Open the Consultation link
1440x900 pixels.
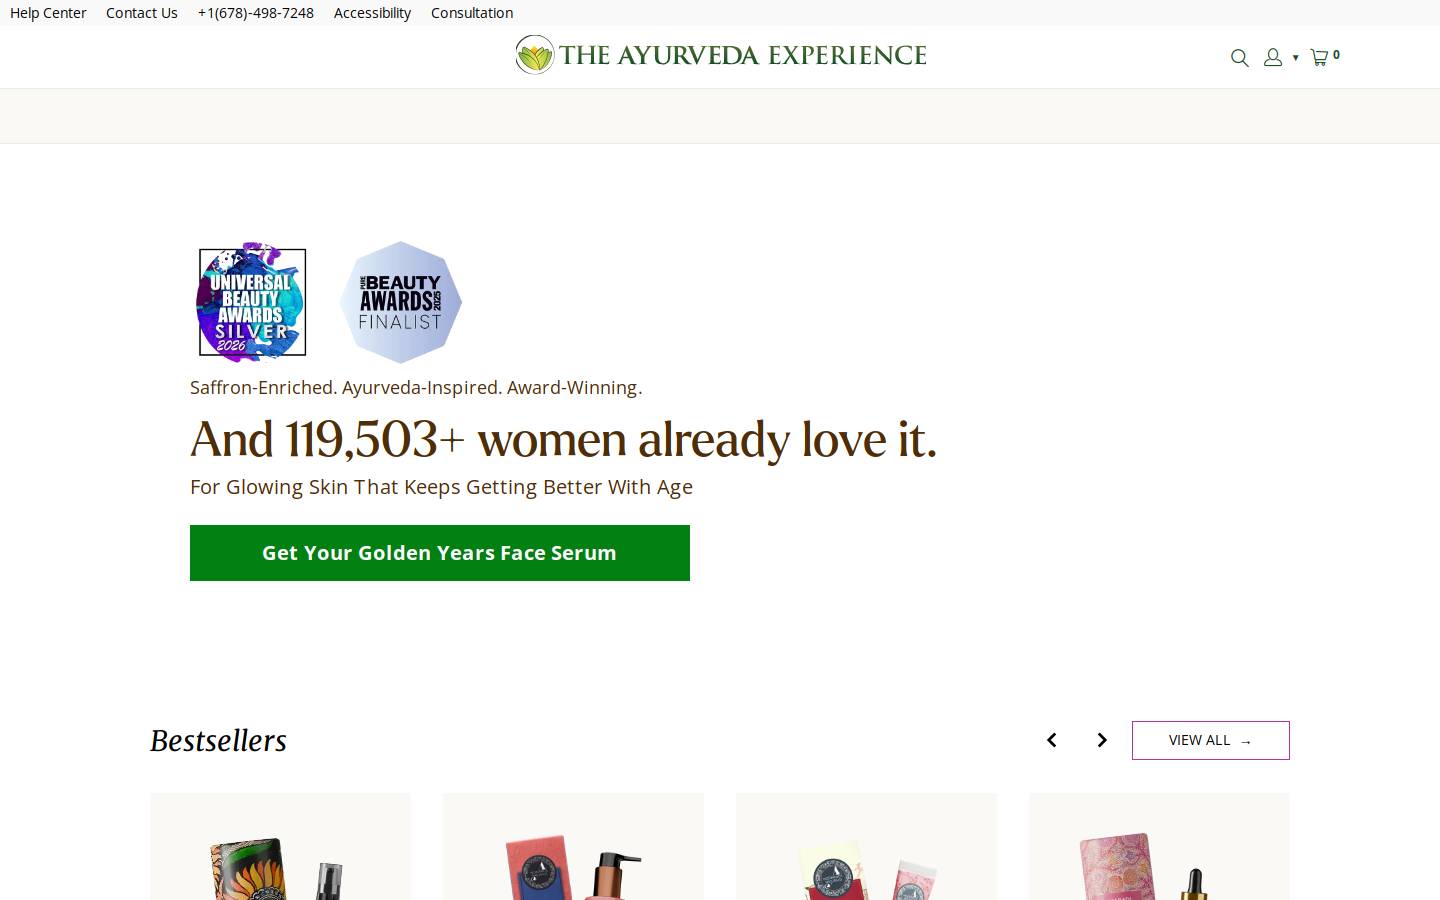[x=472, y=13]
